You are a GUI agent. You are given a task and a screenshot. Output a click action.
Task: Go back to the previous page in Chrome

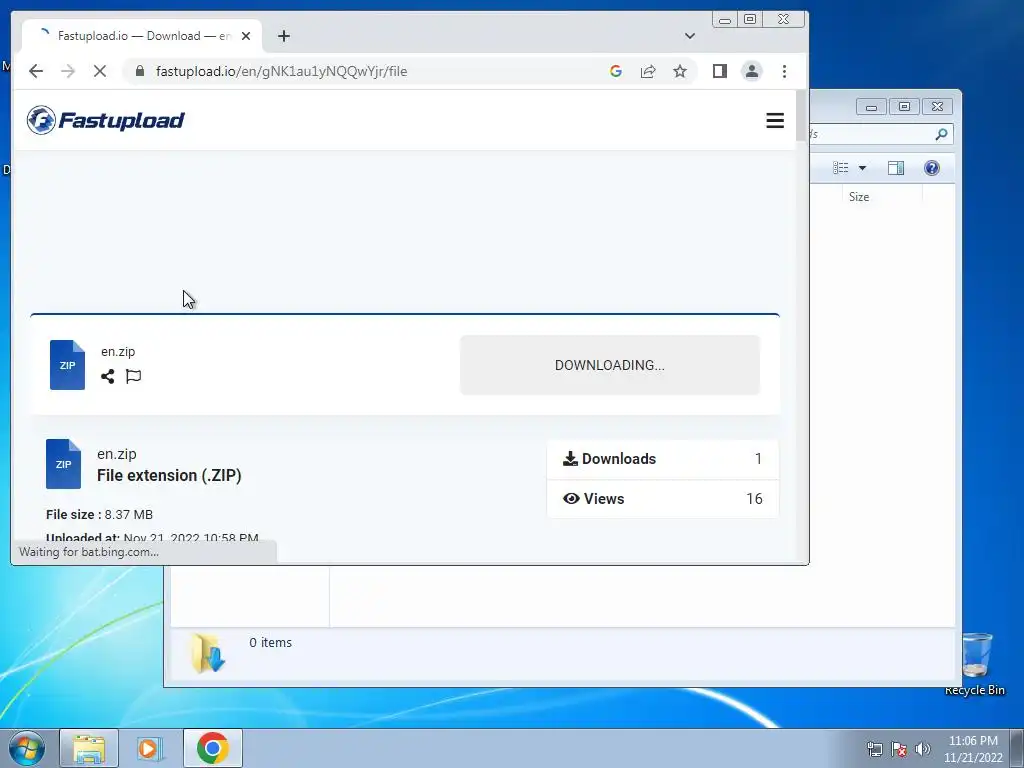(36, 71)
